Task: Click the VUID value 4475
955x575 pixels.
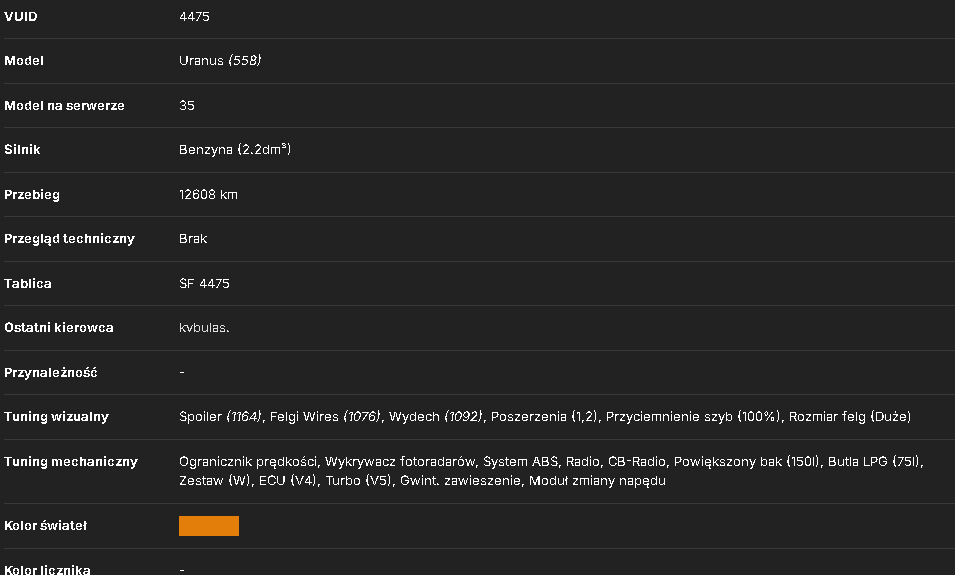Action: pyautogui.click(x=194, y=16)
